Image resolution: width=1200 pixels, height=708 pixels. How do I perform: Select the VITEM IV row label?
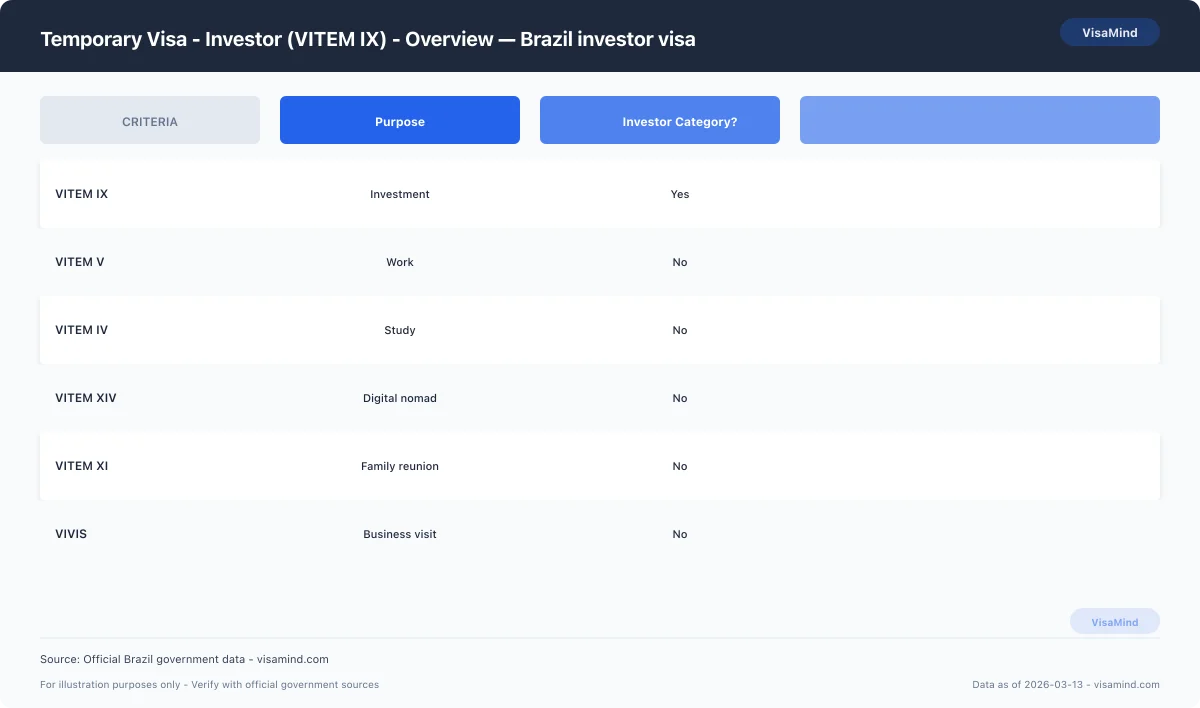(81, 330)
